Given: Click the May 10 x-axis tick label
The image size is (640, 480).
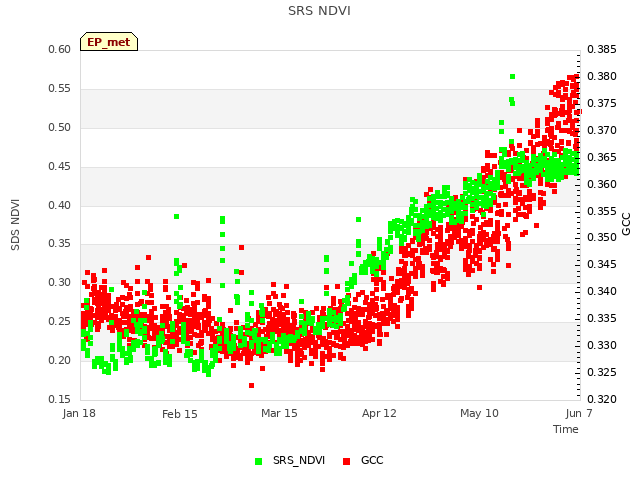Looking at the screenshot, I should 479,413.
